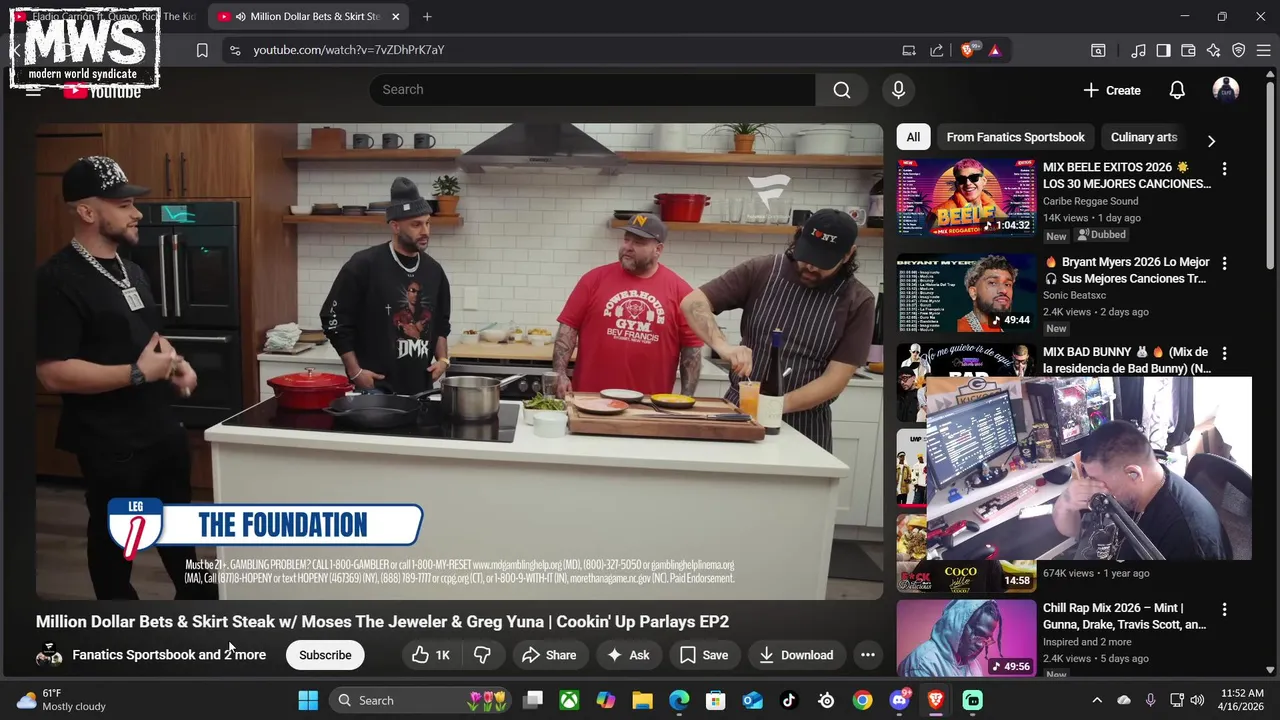This screenshot has height=720, width=1280.
Task: Click the YouTube search magnifier button
Action: (x=842, y=90)
